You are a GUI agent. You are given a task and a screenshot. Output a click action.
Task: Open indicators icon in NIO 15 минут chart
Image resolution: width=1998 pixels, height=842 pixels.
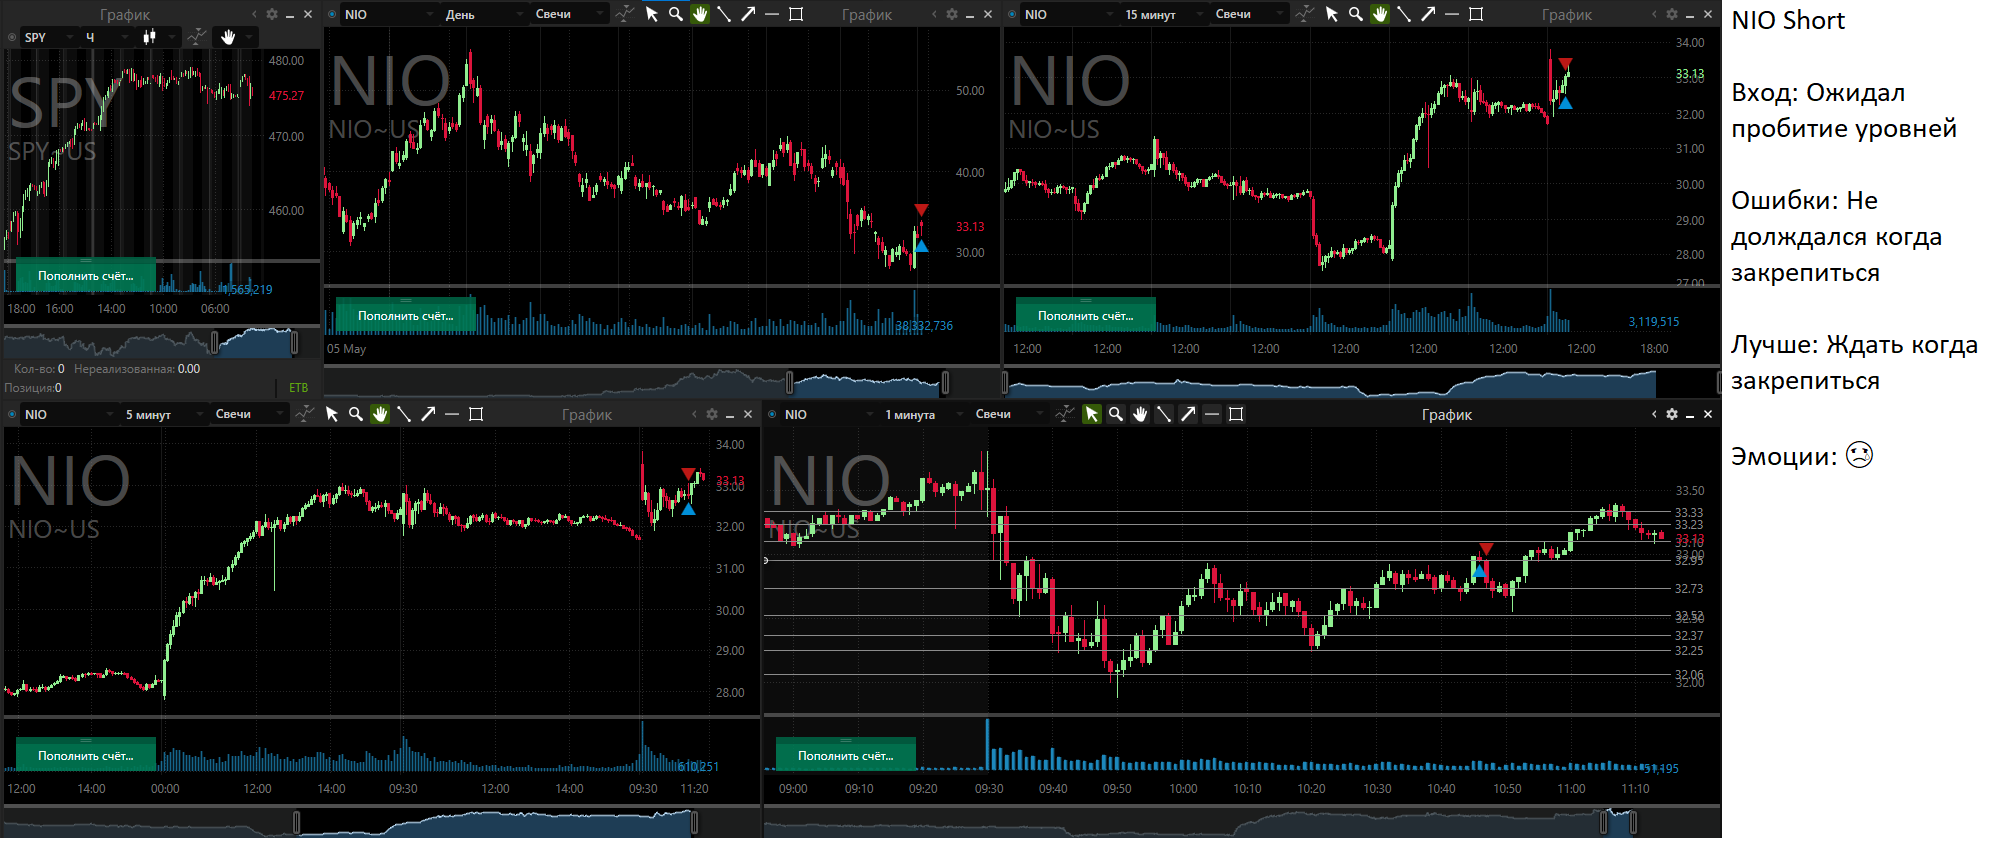pos(1305,14)
